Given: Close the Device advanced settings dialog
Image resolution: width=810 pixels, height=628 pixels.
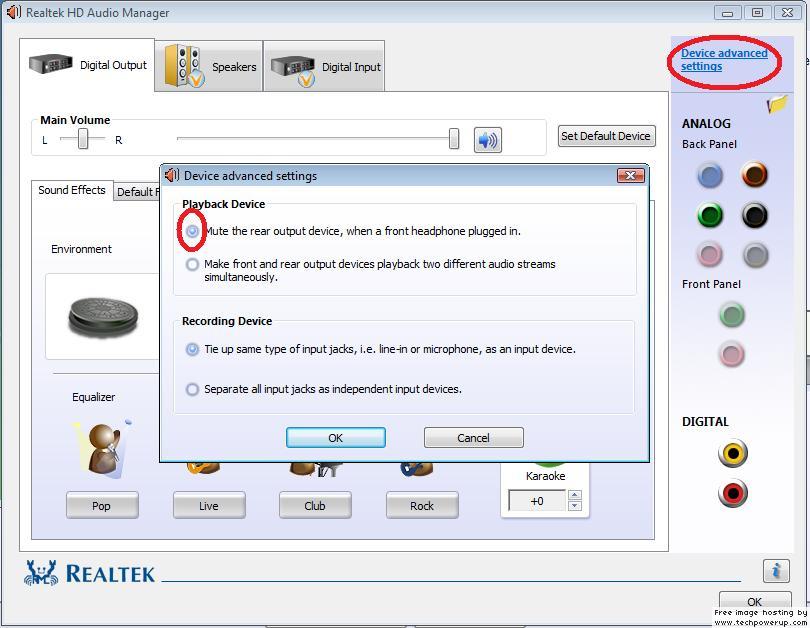Looking at the screenshot, I should [x=631, y=176].
